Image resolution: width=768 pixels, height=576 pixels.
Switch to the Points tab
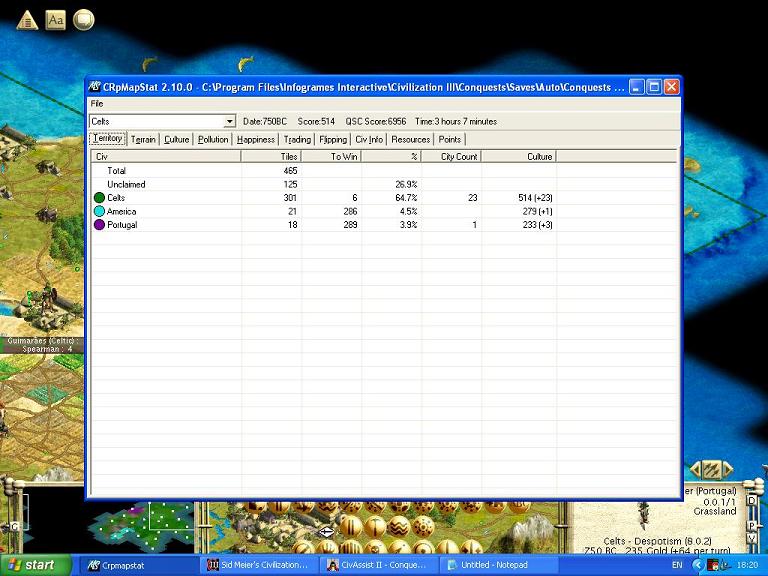pyautogui.click(x=450, y=140)
